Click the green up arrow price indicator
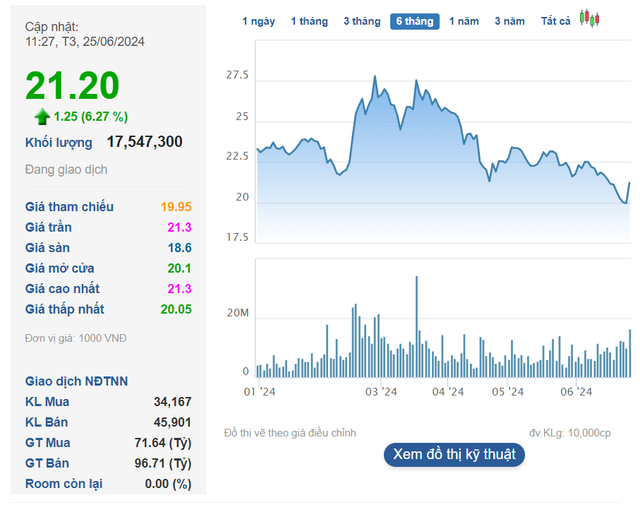Image resolution: width=640 pixels, height=505 pixels. (x=41, y=117)
